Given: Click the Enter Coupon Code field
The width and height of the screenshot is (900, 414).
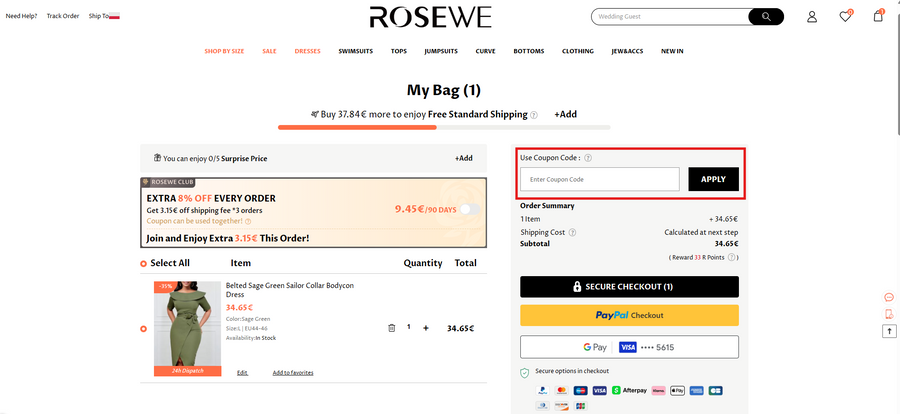Looking at the screenshot, I should 600,179.
